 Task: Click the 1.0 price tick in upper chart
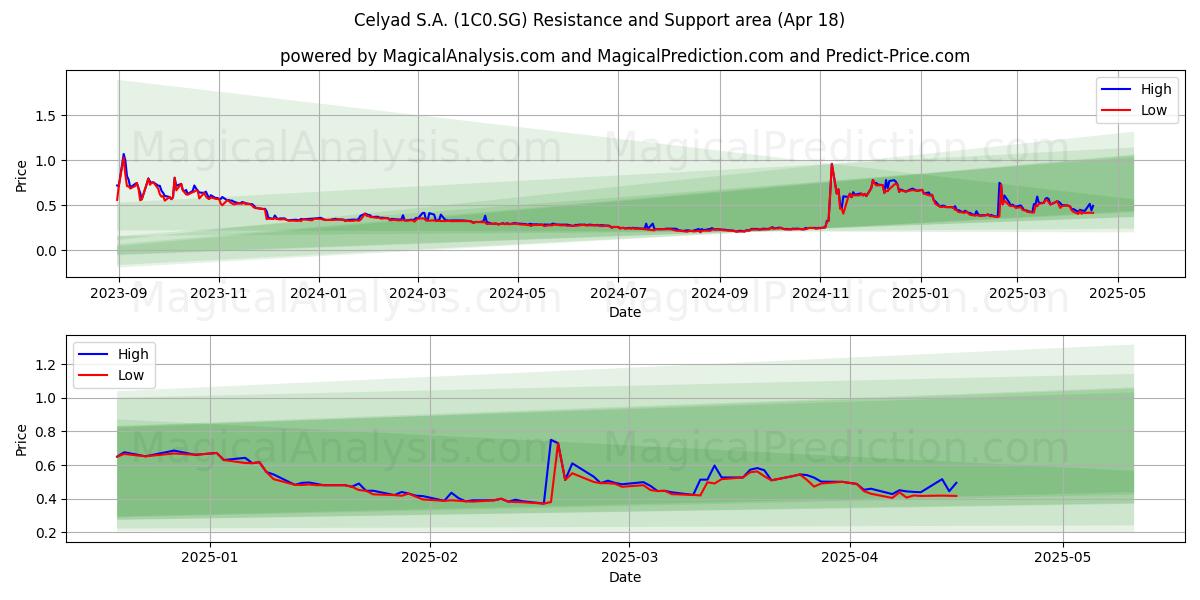pyautogui.click(x=48, y=161)
